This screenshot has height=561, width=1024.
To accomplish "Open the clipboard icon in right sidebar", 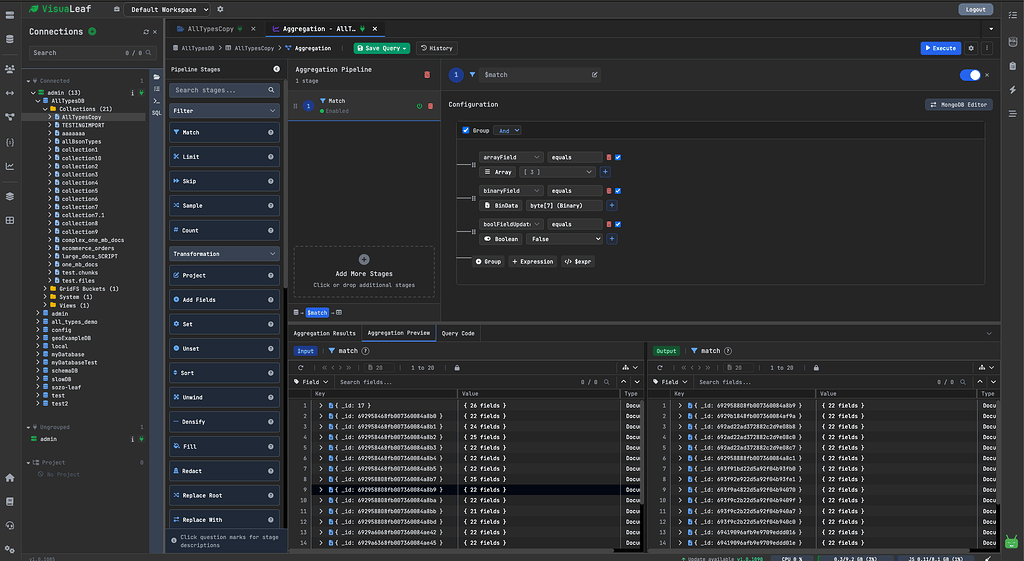I will pyautogui.click(x=1012, y=66).
